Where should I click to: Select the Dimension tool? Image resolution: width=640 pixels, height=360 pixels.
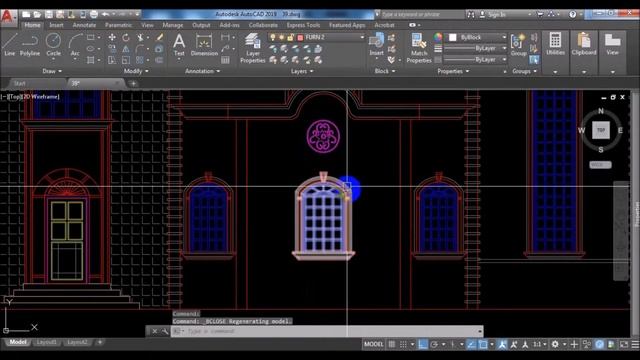point(204,45)
